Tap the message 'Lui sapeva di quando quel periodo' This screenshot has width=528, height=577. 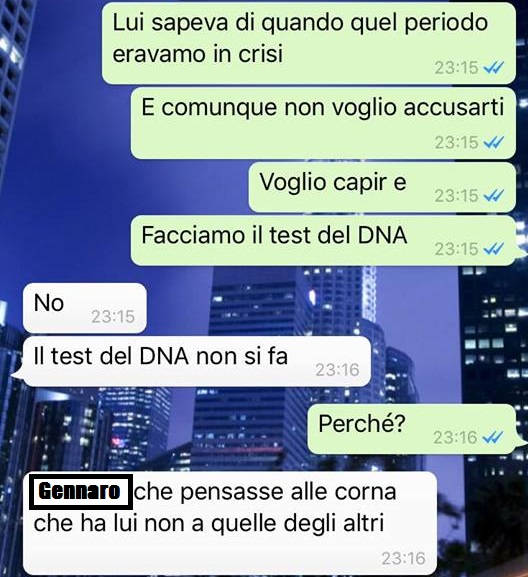pyautogui.click(x=308, y=43)
